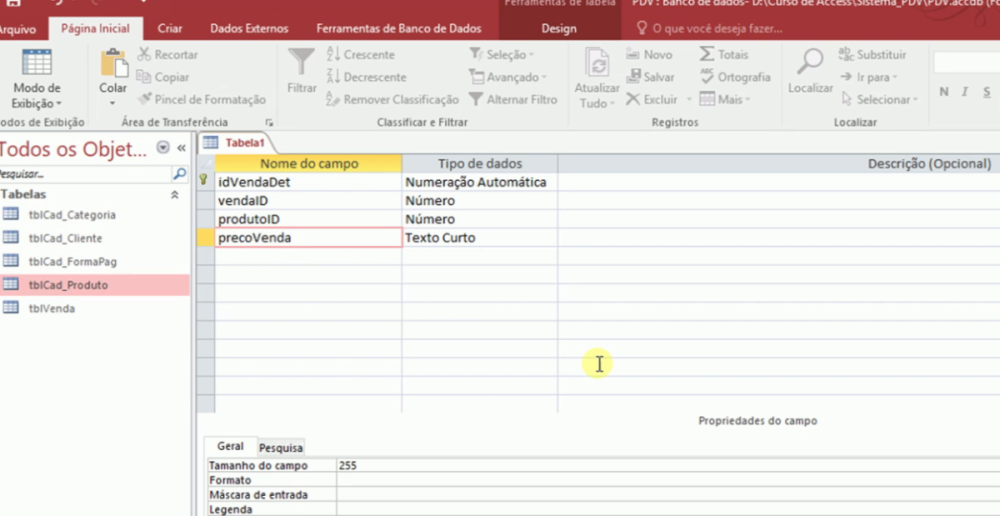Open the Avançado filter dropdown
Viewport: 1000px width, 516px height.
pos(508,77)
